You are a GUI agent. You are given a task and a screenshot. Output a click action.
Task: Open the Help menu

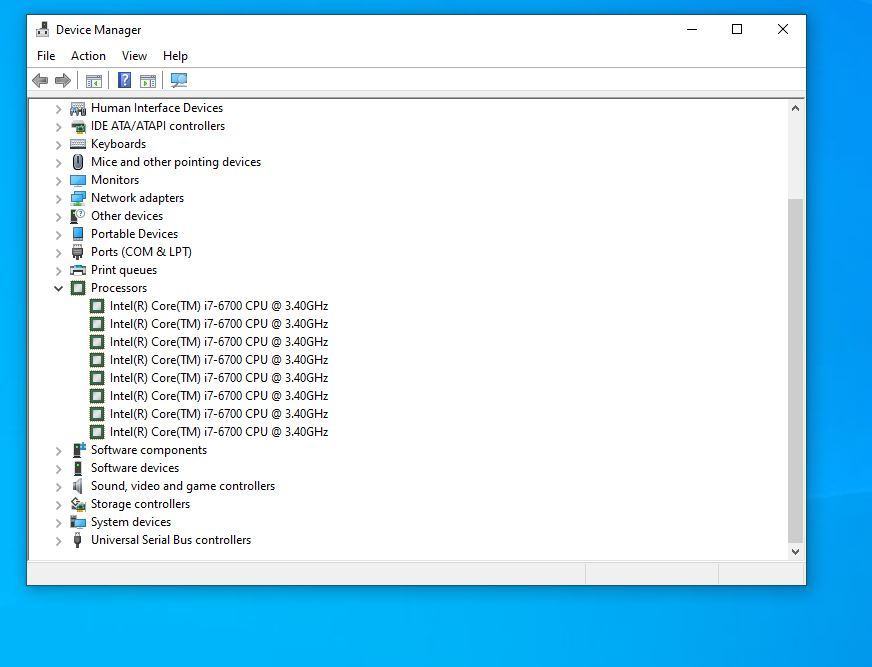(x=175, y=56)
